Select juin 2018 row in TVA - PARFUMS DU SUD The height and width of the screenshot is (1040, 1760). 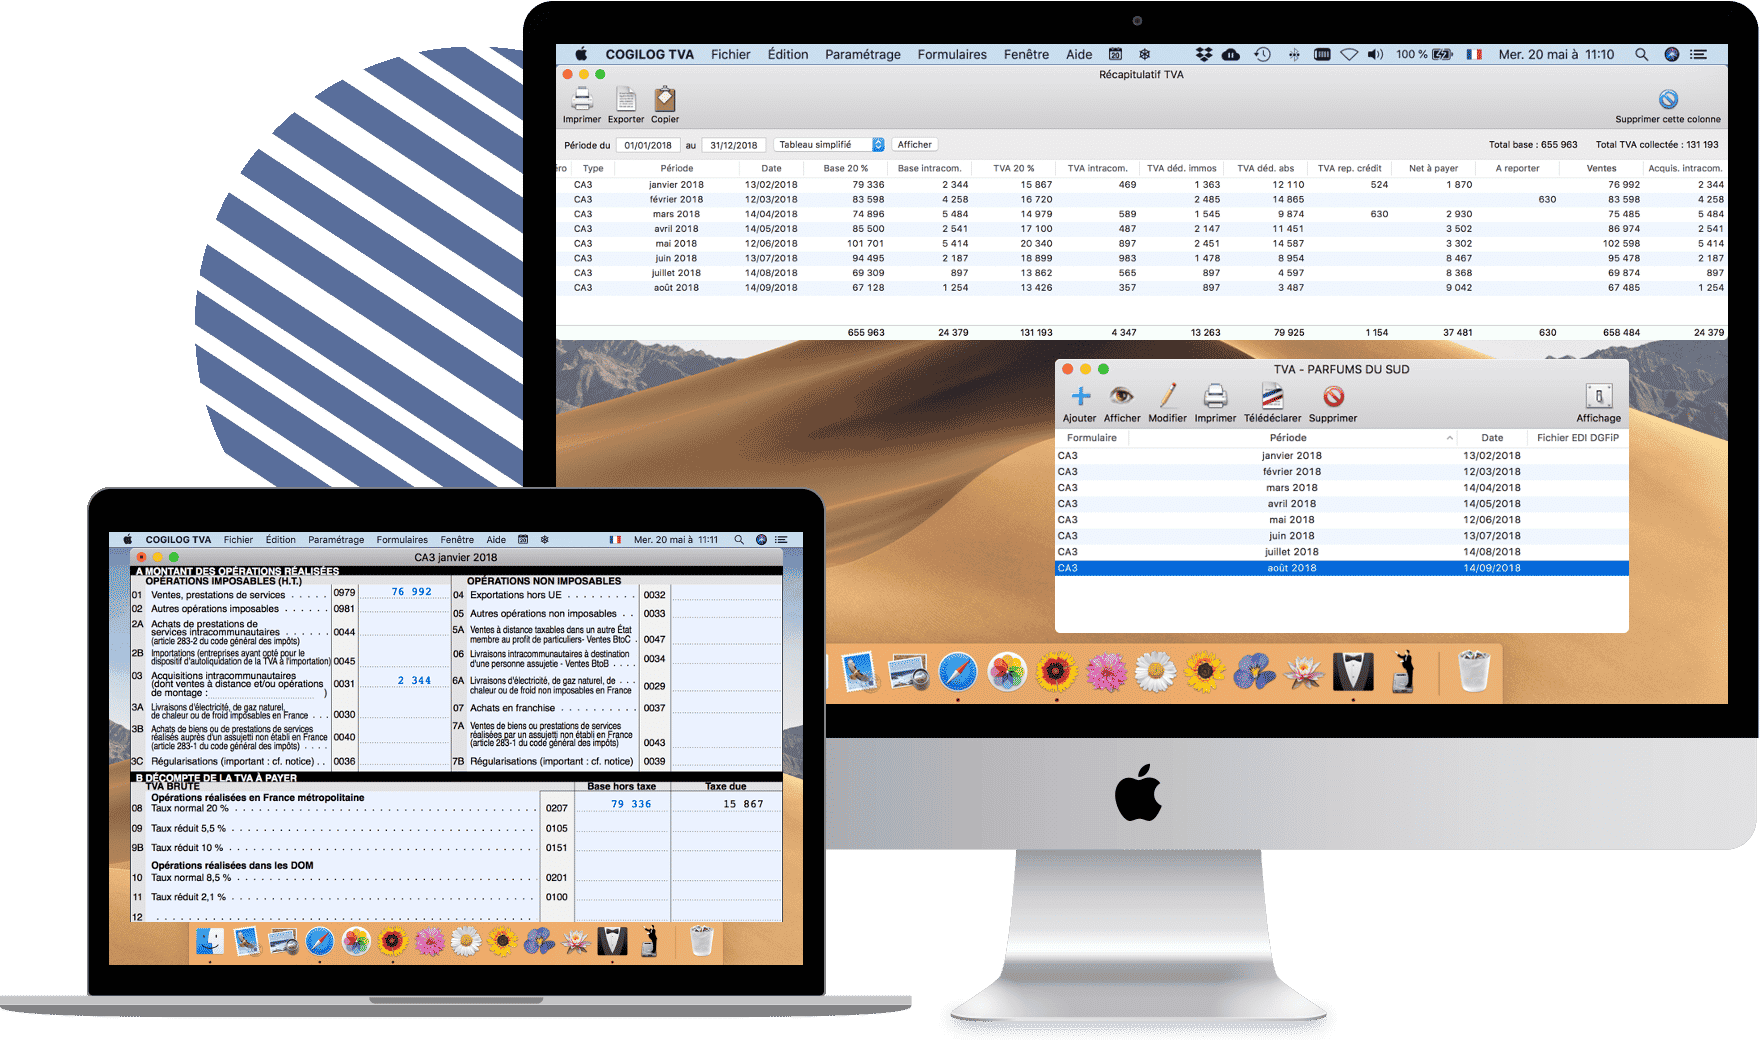coord(1342,535)
